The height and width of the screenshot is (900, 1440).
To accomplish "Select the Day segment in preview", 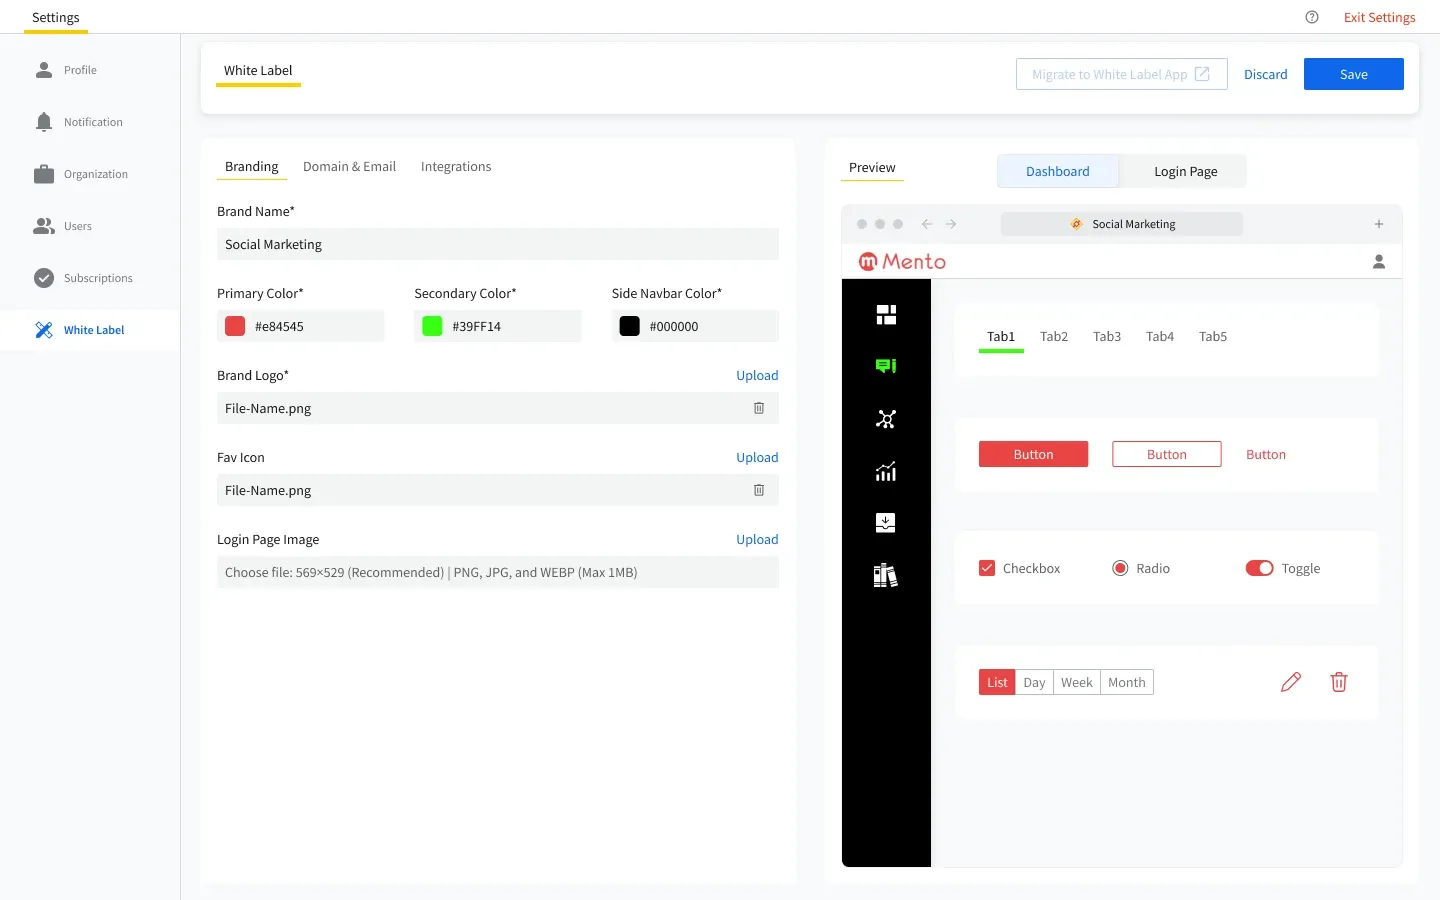I will [1034, 682].
